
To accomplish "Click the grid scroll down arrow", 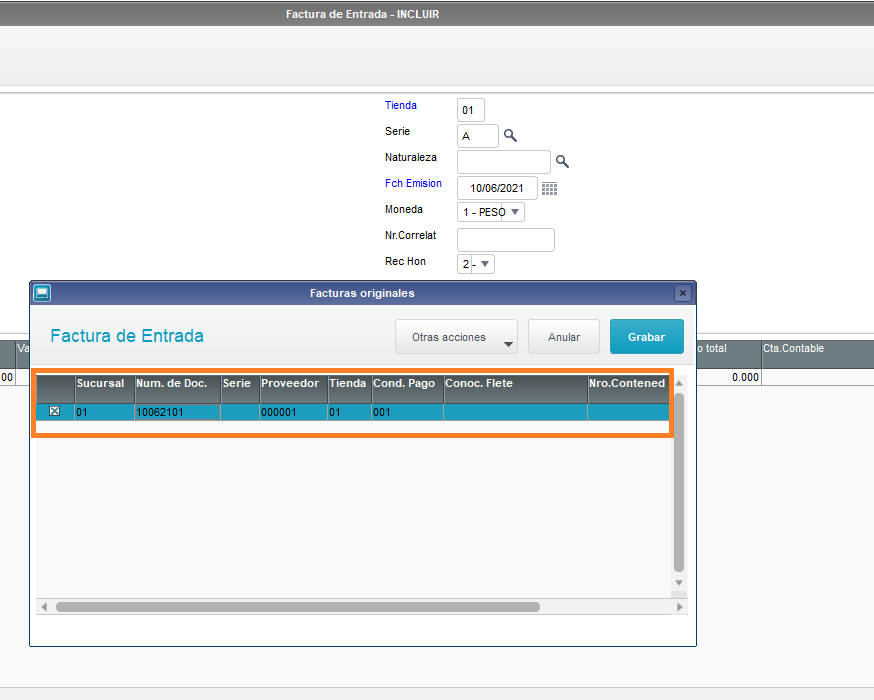I will [x=679, y=582].
